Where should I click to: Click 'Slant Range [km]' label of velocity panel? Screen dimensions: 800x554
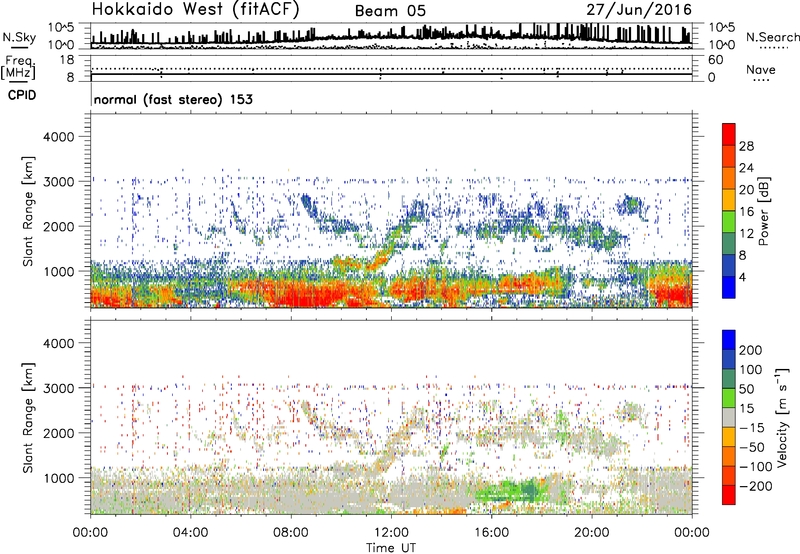[28, 417]
